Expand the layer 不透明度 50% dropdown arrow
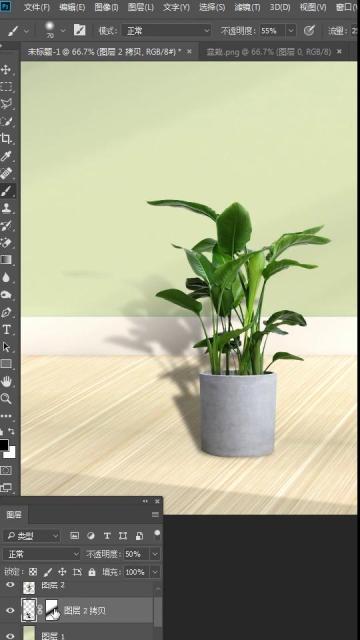Screen dimensions: 360x640 point(155,554)
